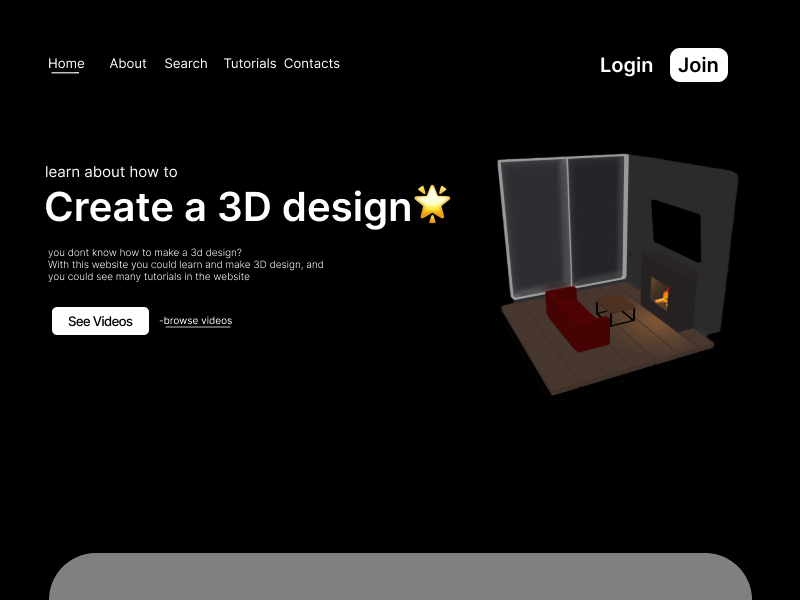Click the Login link
This screenshot has height=600, width=800.
tap(626, 65)
